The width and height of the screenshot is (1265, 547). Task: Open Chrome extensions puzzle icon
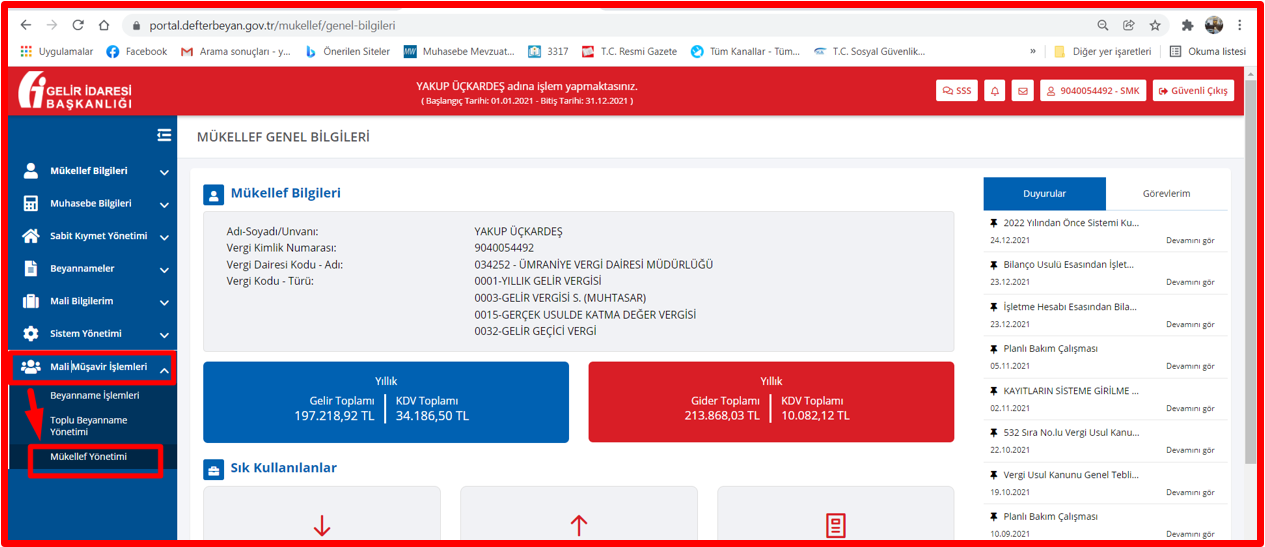[1187, 25]
